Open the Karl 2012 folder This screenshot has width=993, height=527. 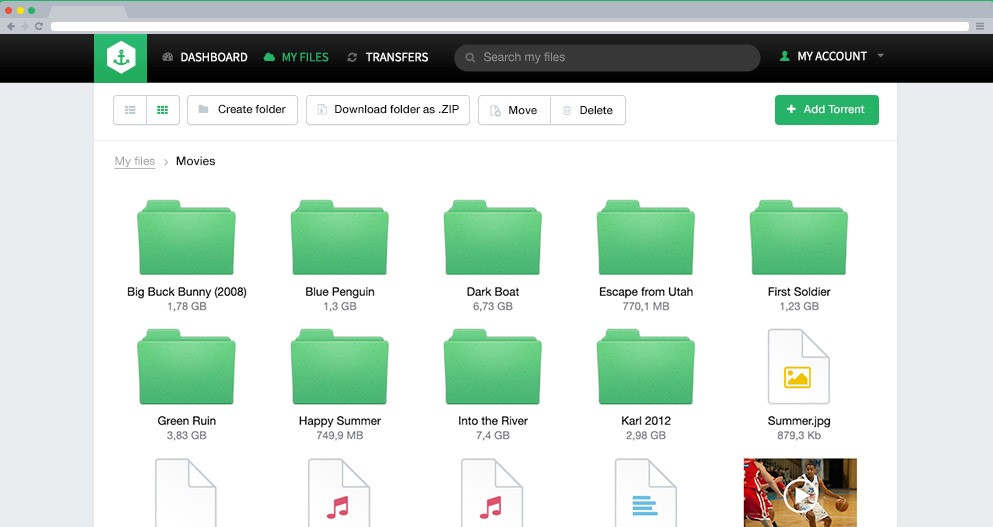tap(646, 367)
